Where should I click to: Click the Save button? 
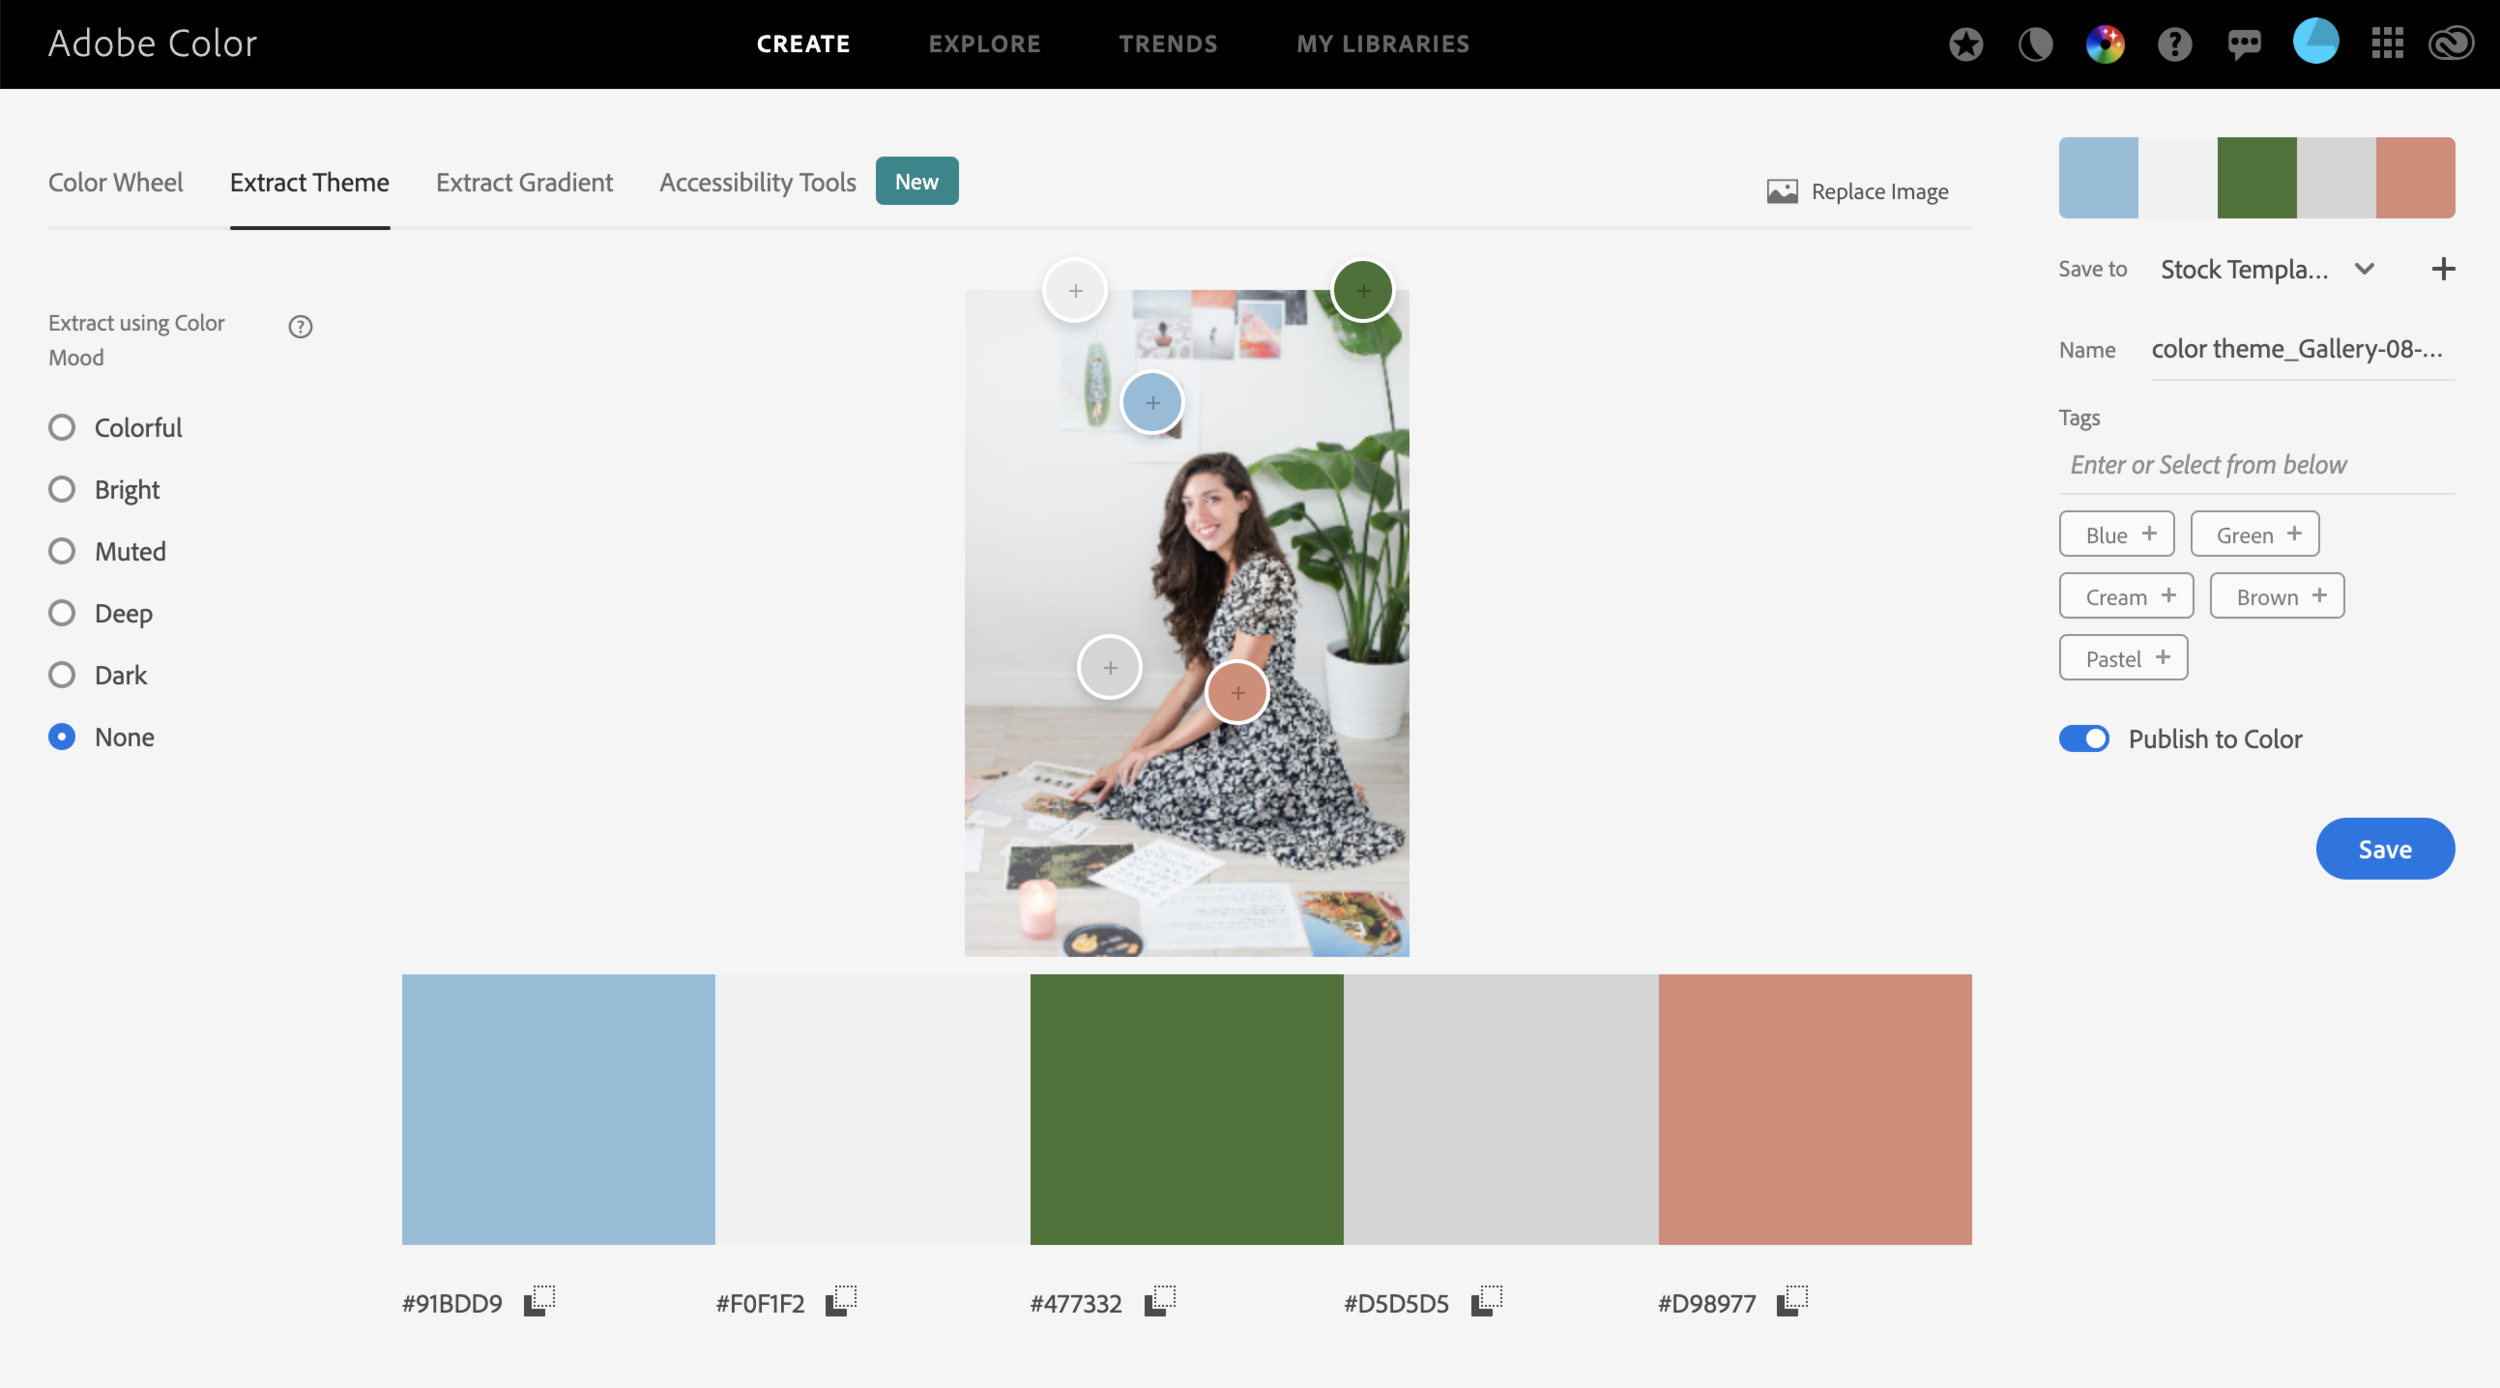(2384, 849)
